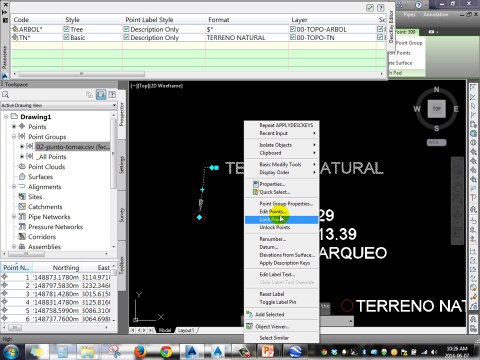Open Google Chrome from the taskbar
Image resolution: width=480 pixels, height=360 pixels.
click(166, 352)
